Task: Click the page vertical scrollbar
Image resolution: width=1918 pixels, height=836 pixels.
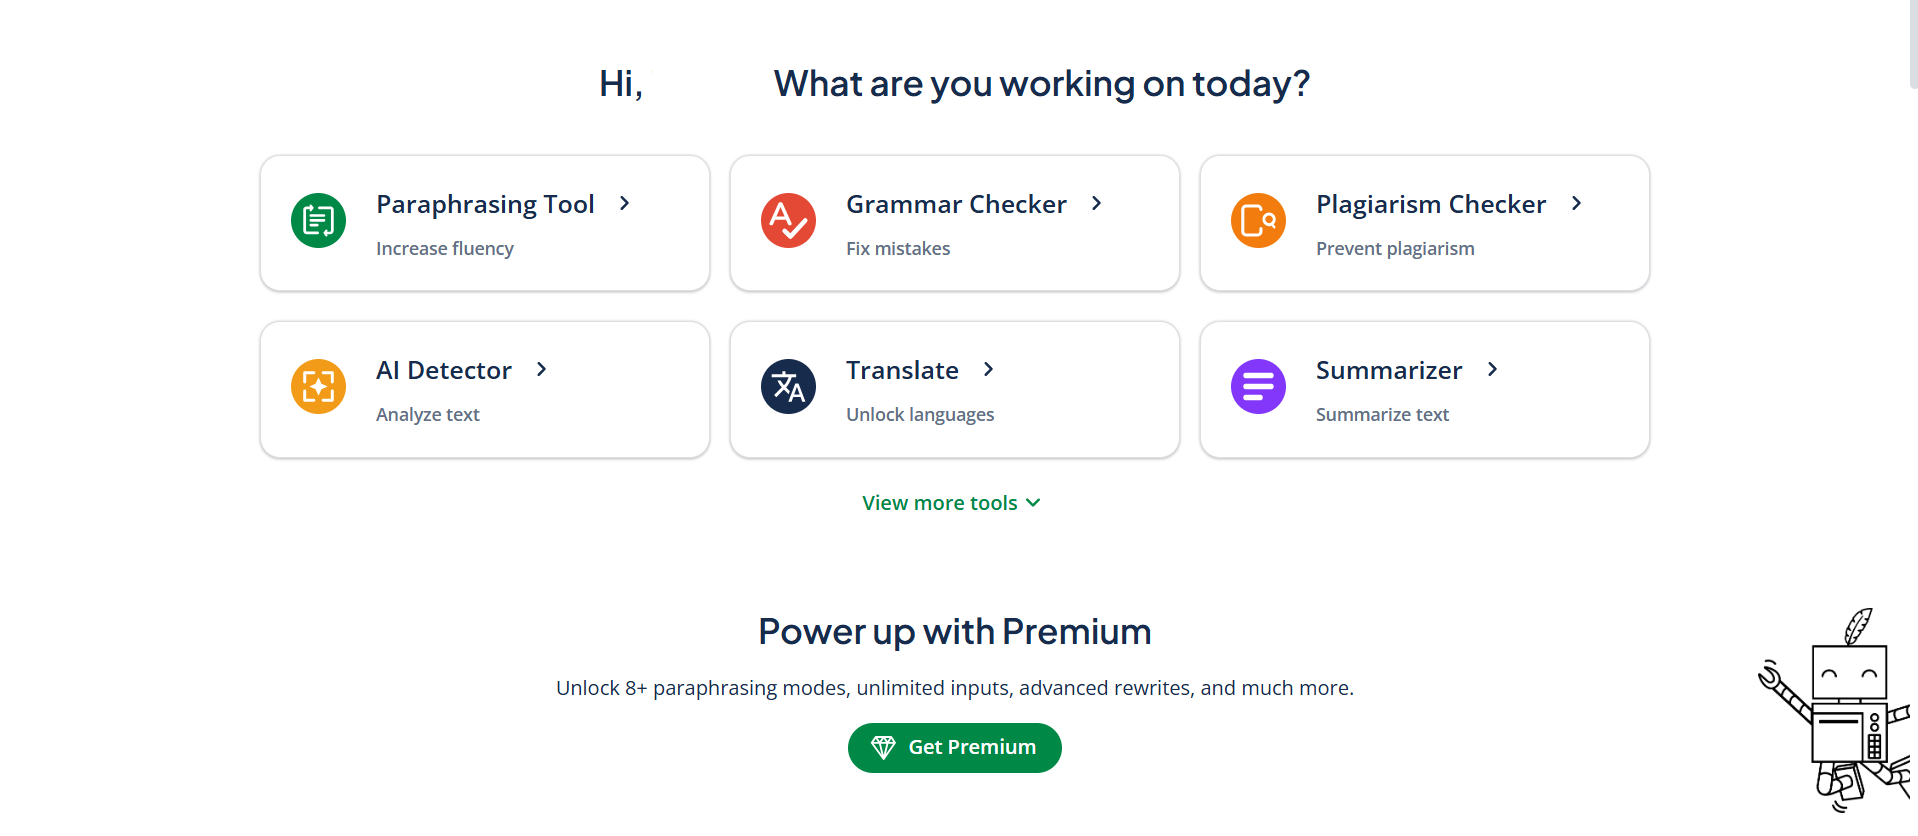Action: (x=1913, y=44)
